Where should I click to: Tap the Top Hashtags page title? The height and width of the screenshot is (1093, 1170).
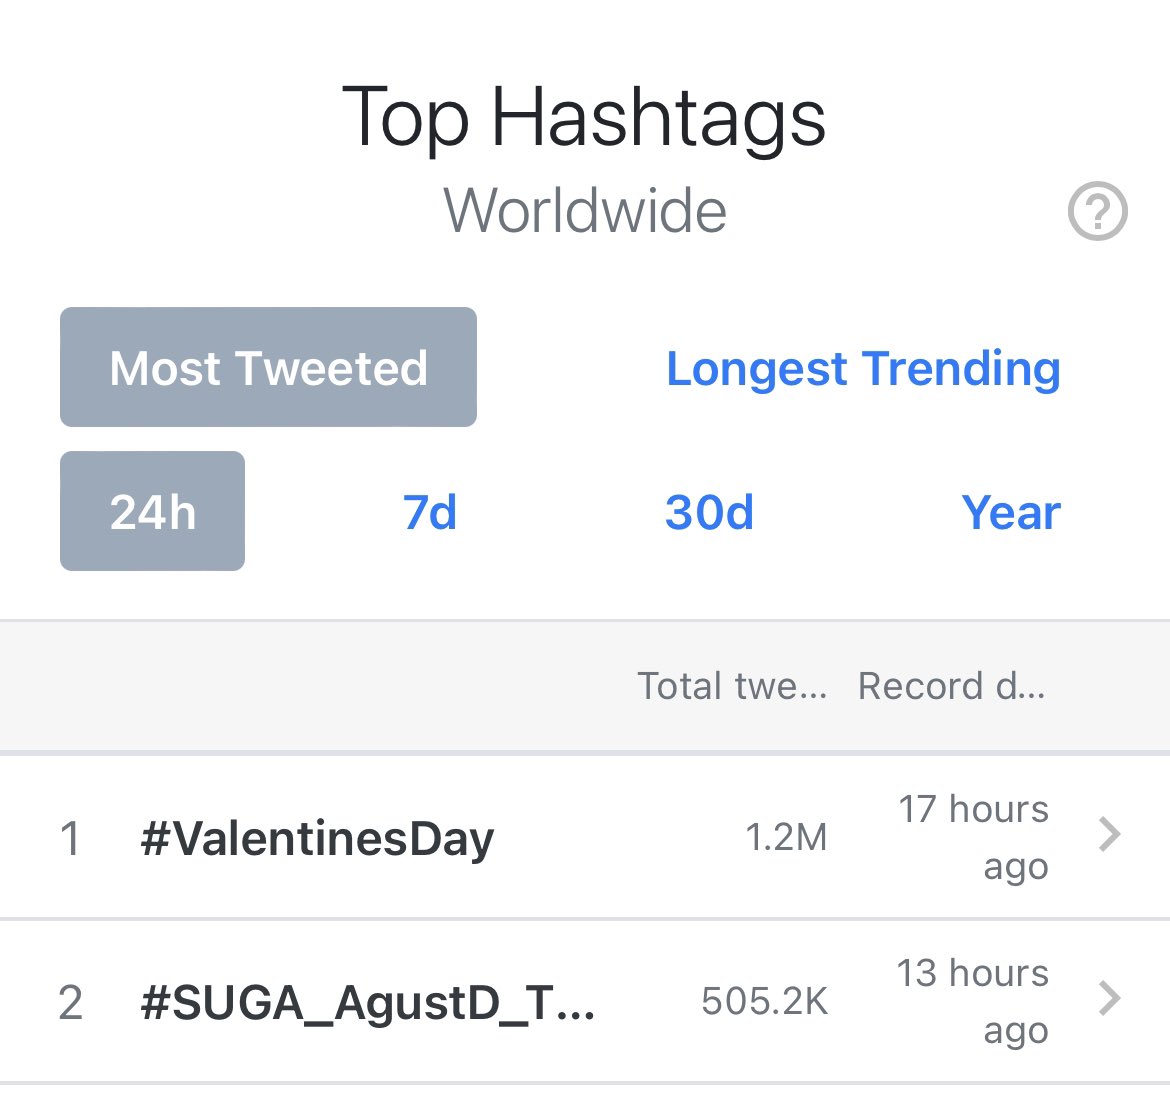pos(584,117)
